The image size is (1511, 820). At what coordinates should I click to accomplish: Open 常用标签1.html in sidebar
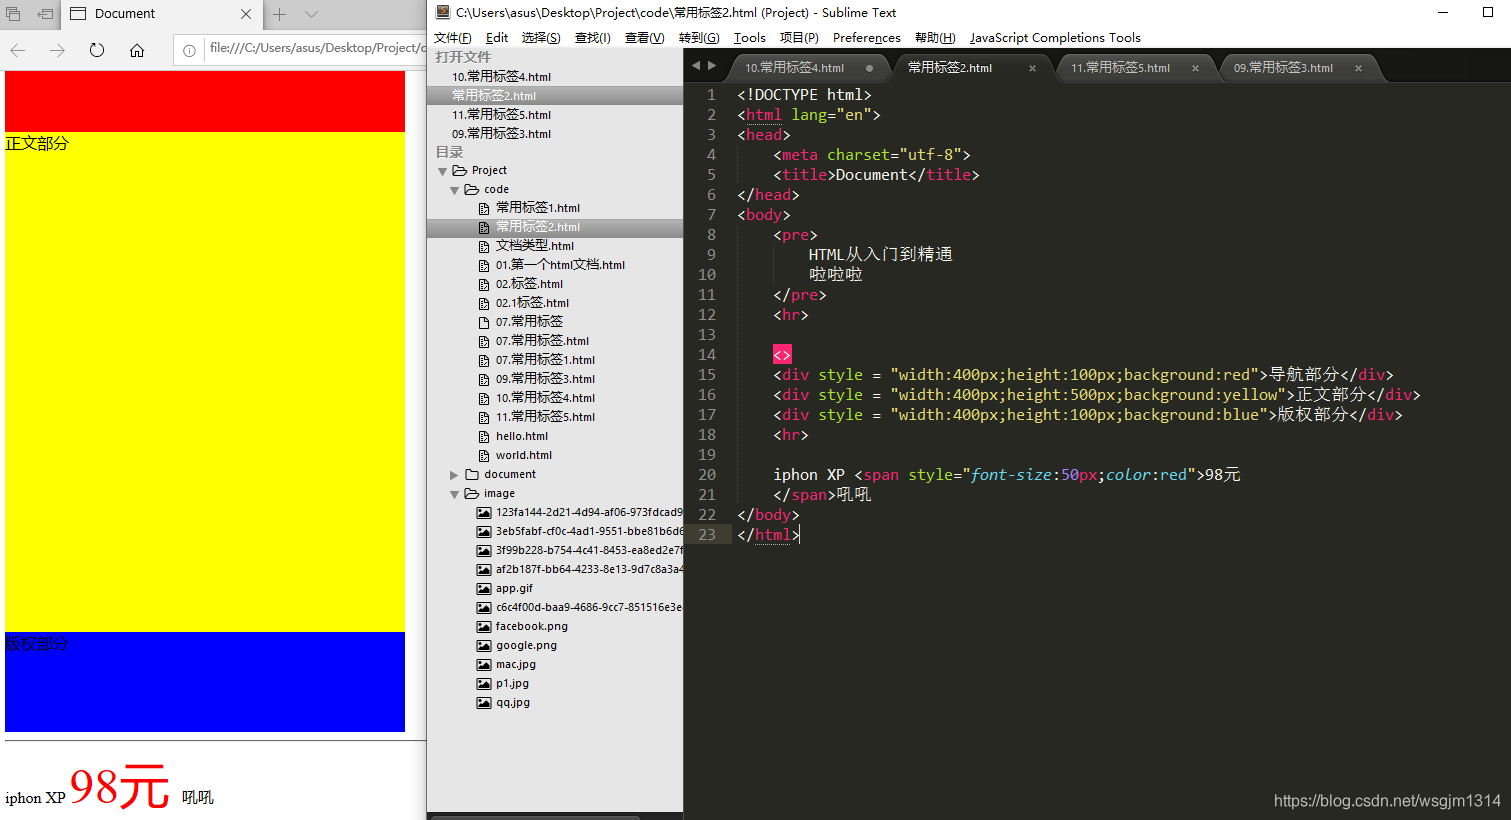(x=538, y=208)
